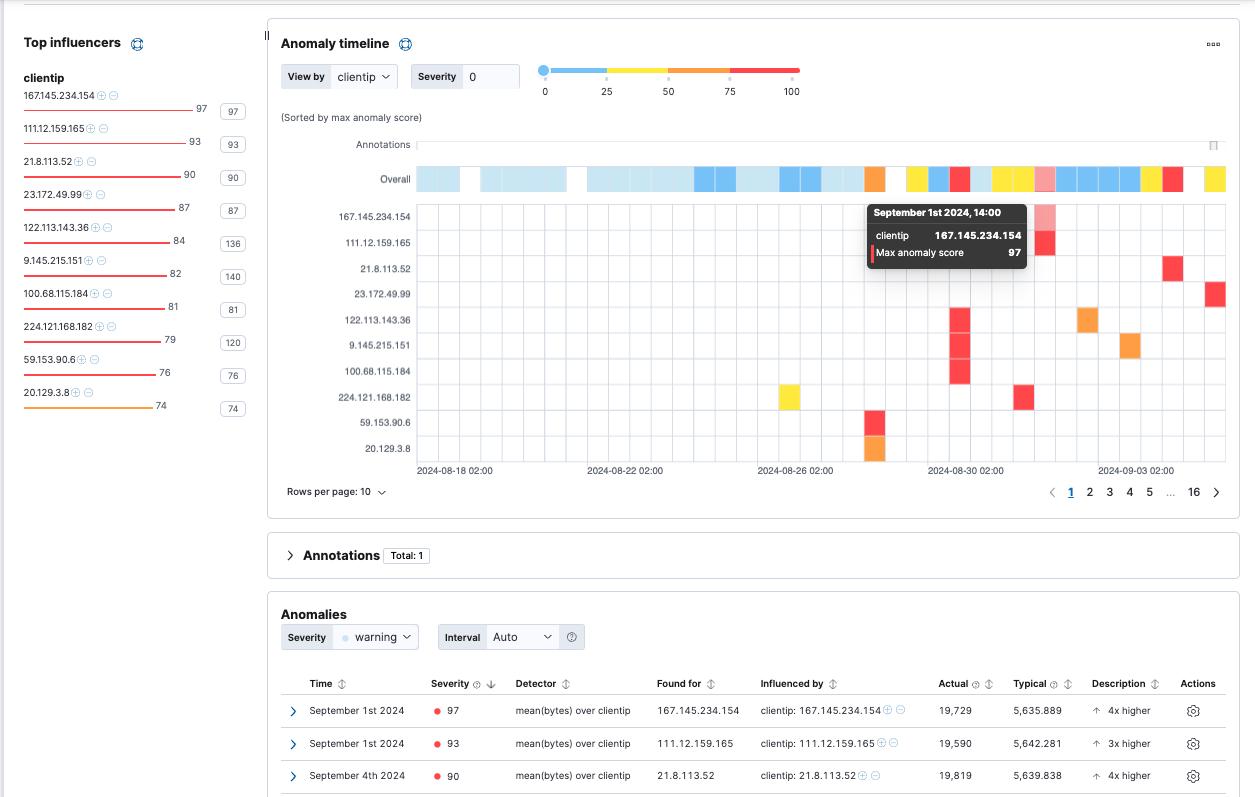This screenshot has height=797, width=1255.
Task: Open the Anomaly timeline three-dot options menu
Action: [x=1213, y=44]
